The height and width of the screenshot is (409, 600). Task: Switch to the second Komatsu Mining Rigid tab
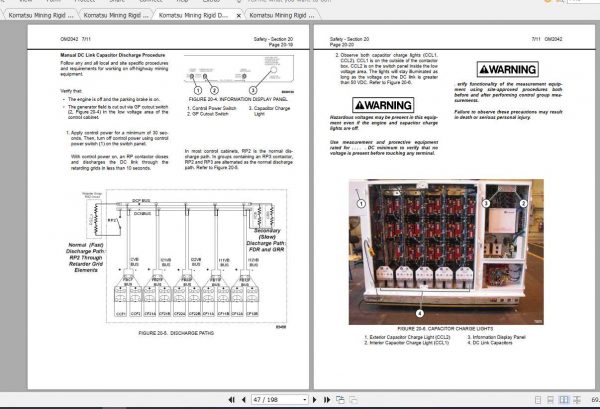pos(115,15)
